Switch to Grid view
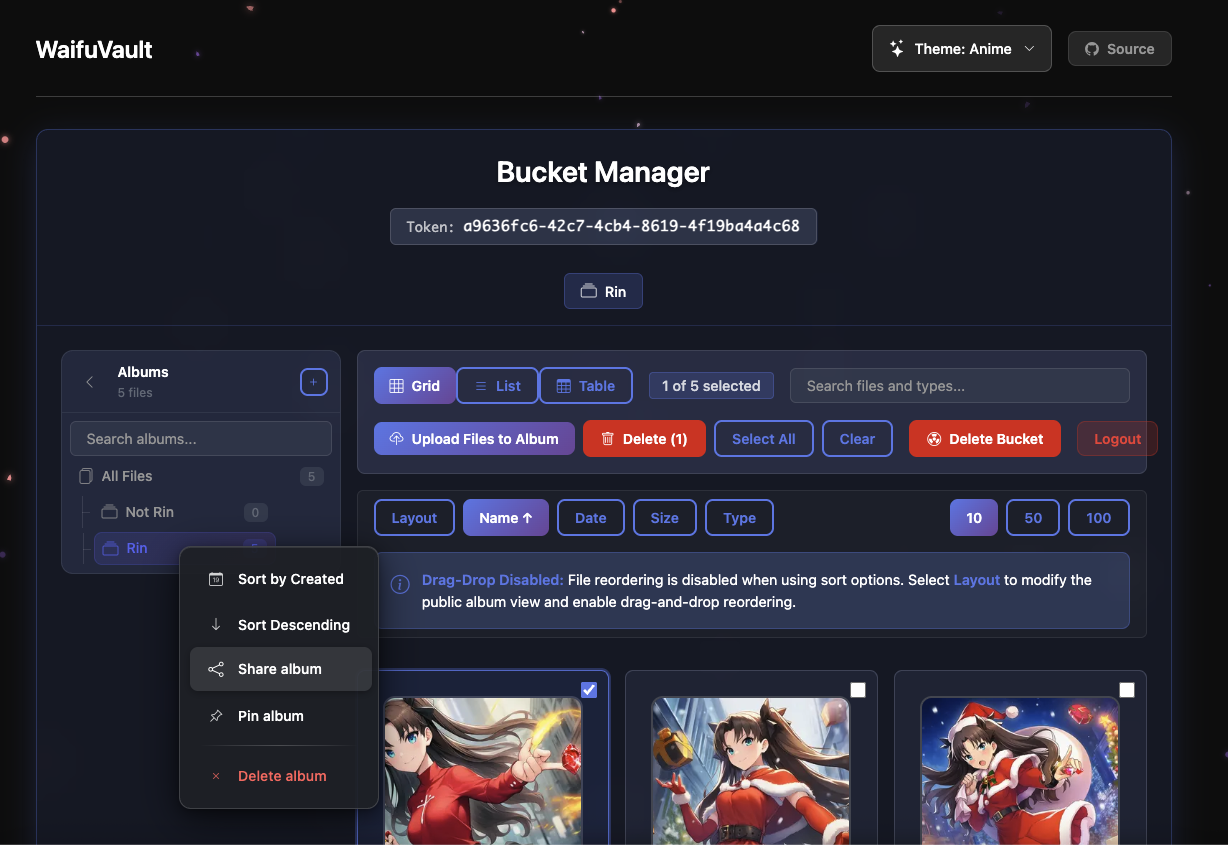 click(415, 386)
